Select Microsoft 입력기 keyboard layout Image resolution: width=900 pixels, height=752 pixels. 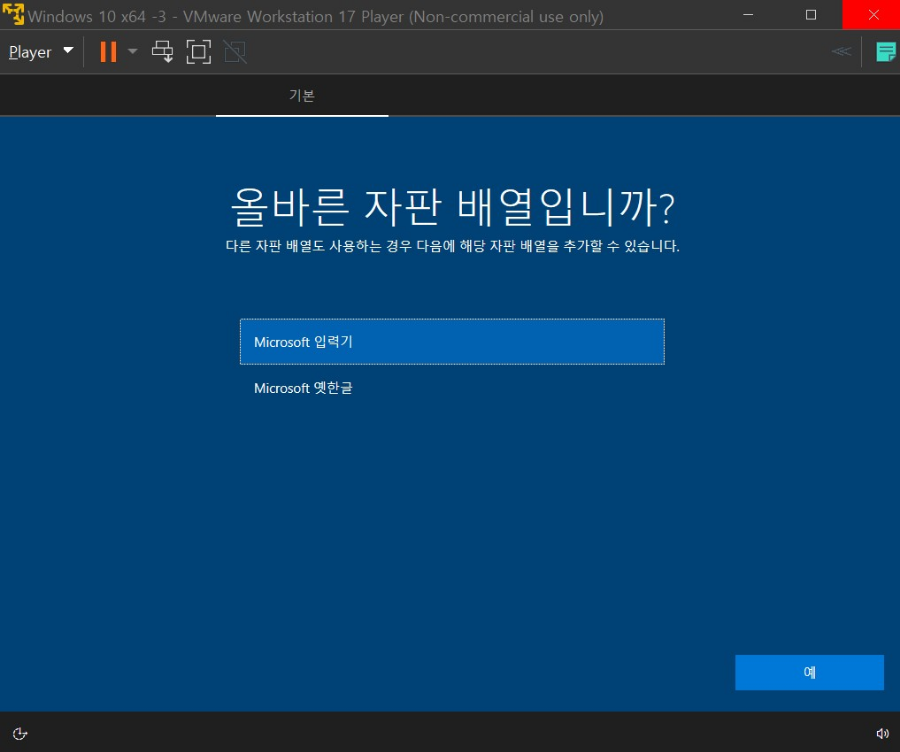[x=452, y=342]
